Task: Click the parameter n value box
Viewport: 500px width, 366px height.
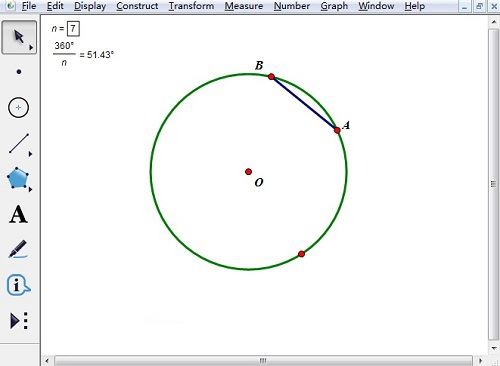Action: click(x=73, y=29)
